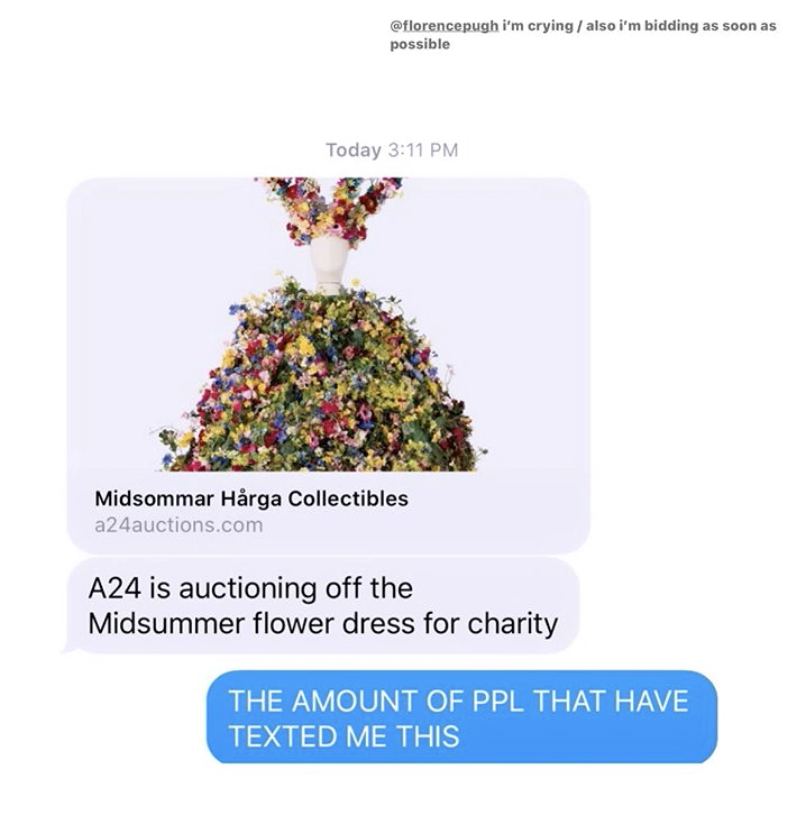Open the @florencepugh mention link
The image size is (796, 822).
pos(444,26)
